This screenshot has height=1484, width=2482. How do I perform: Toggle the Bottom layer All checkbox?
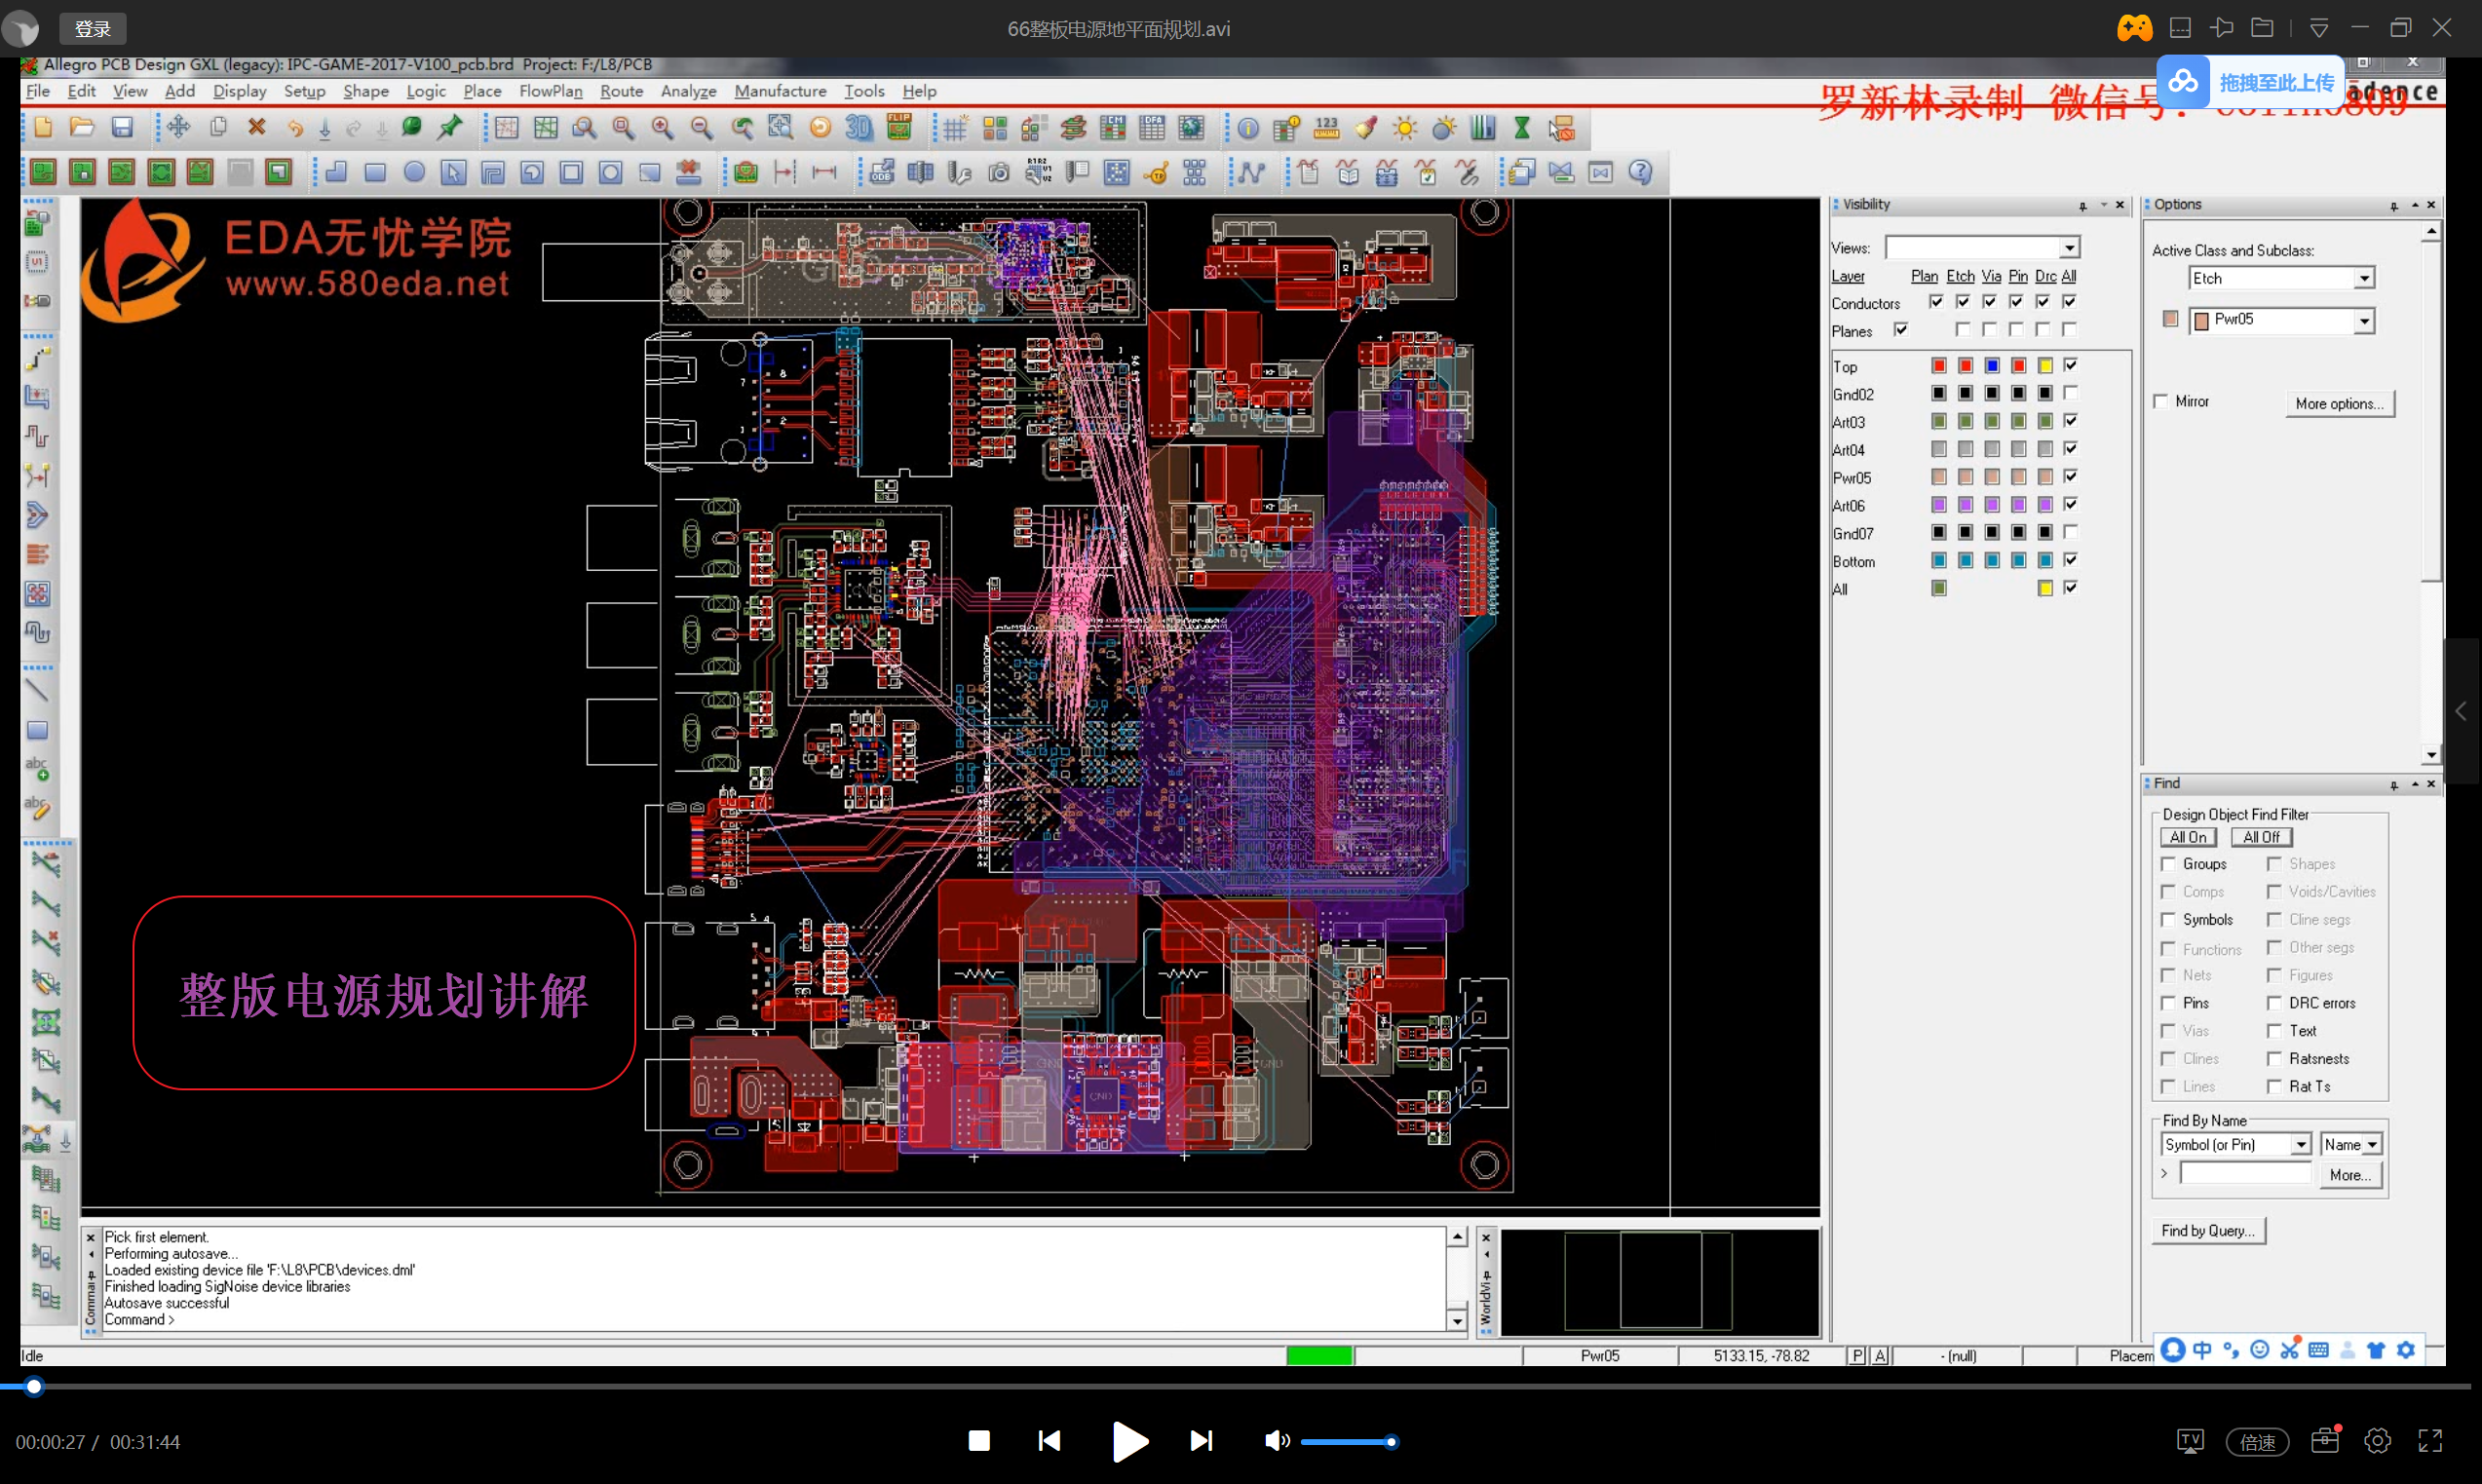pyautogui.click(x=2070, y=560)
